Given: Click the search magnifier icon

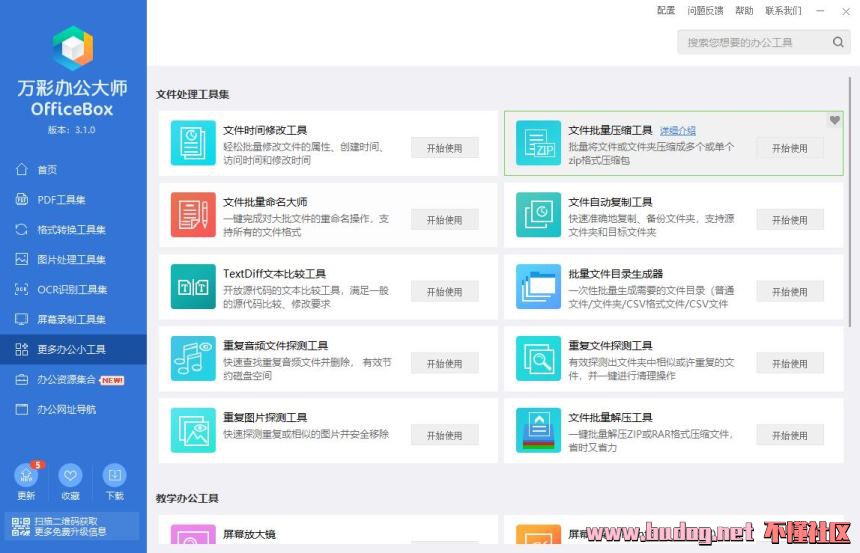Looking at the screenshot, I should click(x=838, y=42).
